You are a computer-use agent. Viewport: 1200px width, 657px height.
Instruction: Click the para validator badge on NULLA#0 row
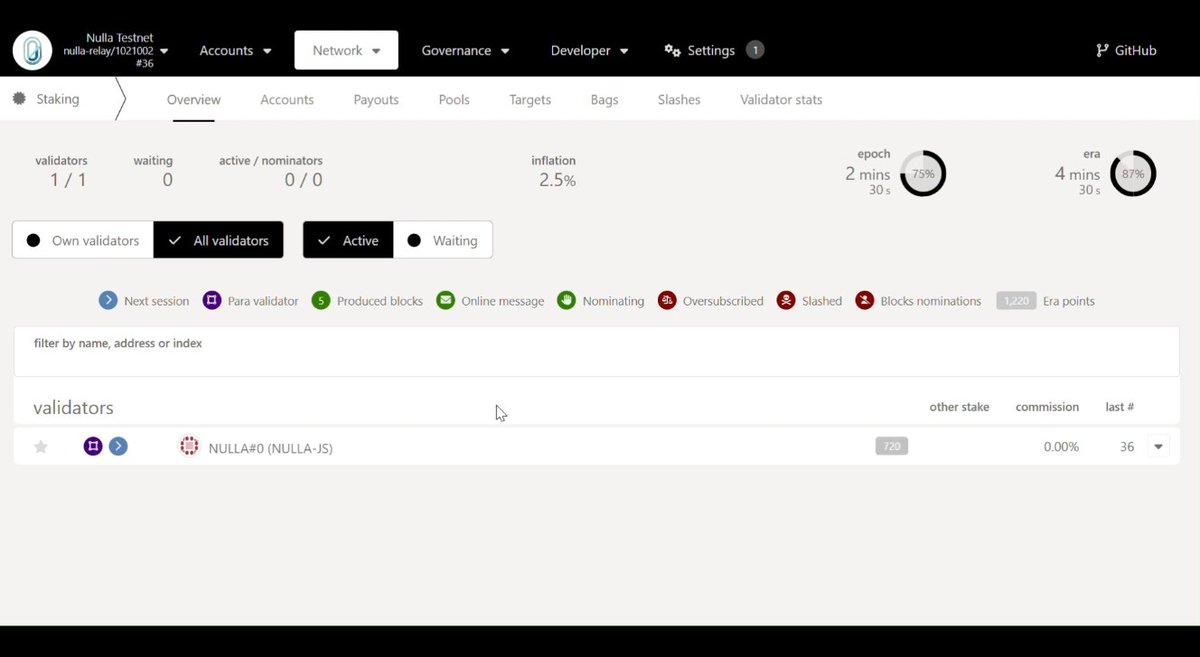coord(93,446)
